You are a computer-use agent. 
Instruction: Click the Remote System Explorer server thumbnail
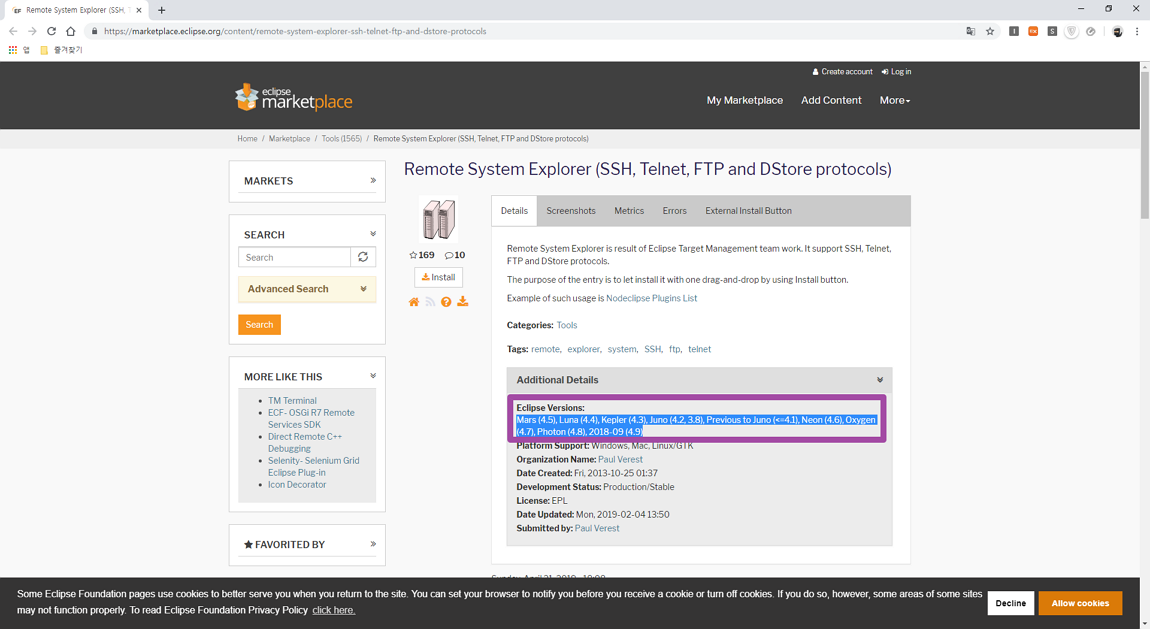pyautogui.click(x=439, y=219)
